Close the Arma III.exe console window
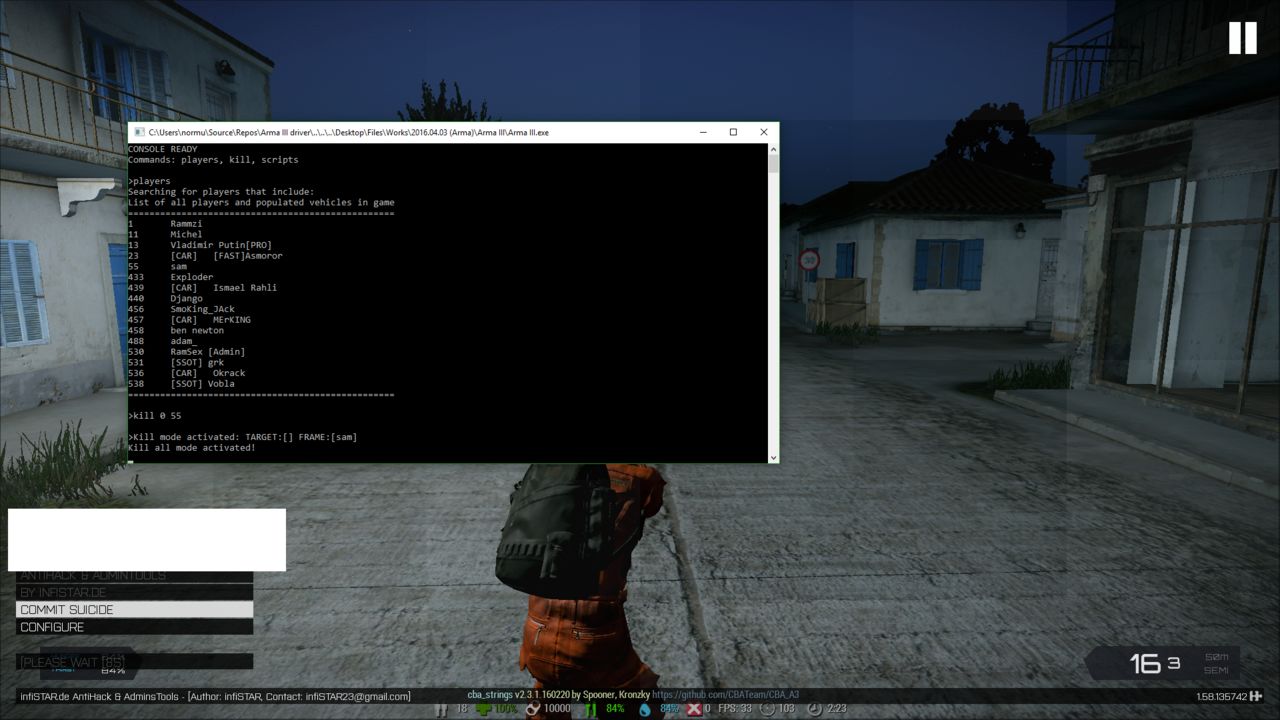The width and height of the screenshot is (1280, 720). (764, 132)
